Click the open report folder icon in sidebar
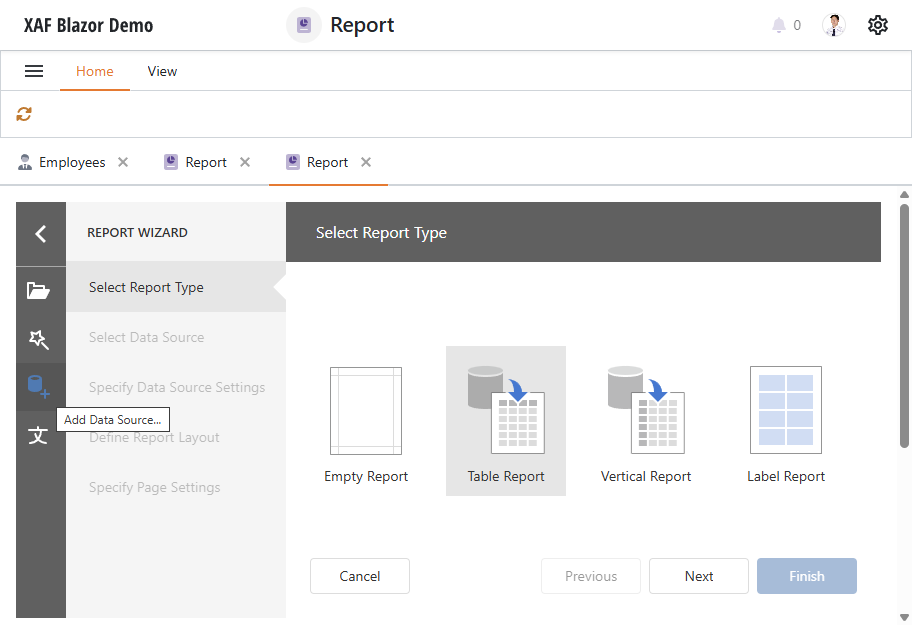The width and height of the screenshot is (912, 626). coord(40,290)
